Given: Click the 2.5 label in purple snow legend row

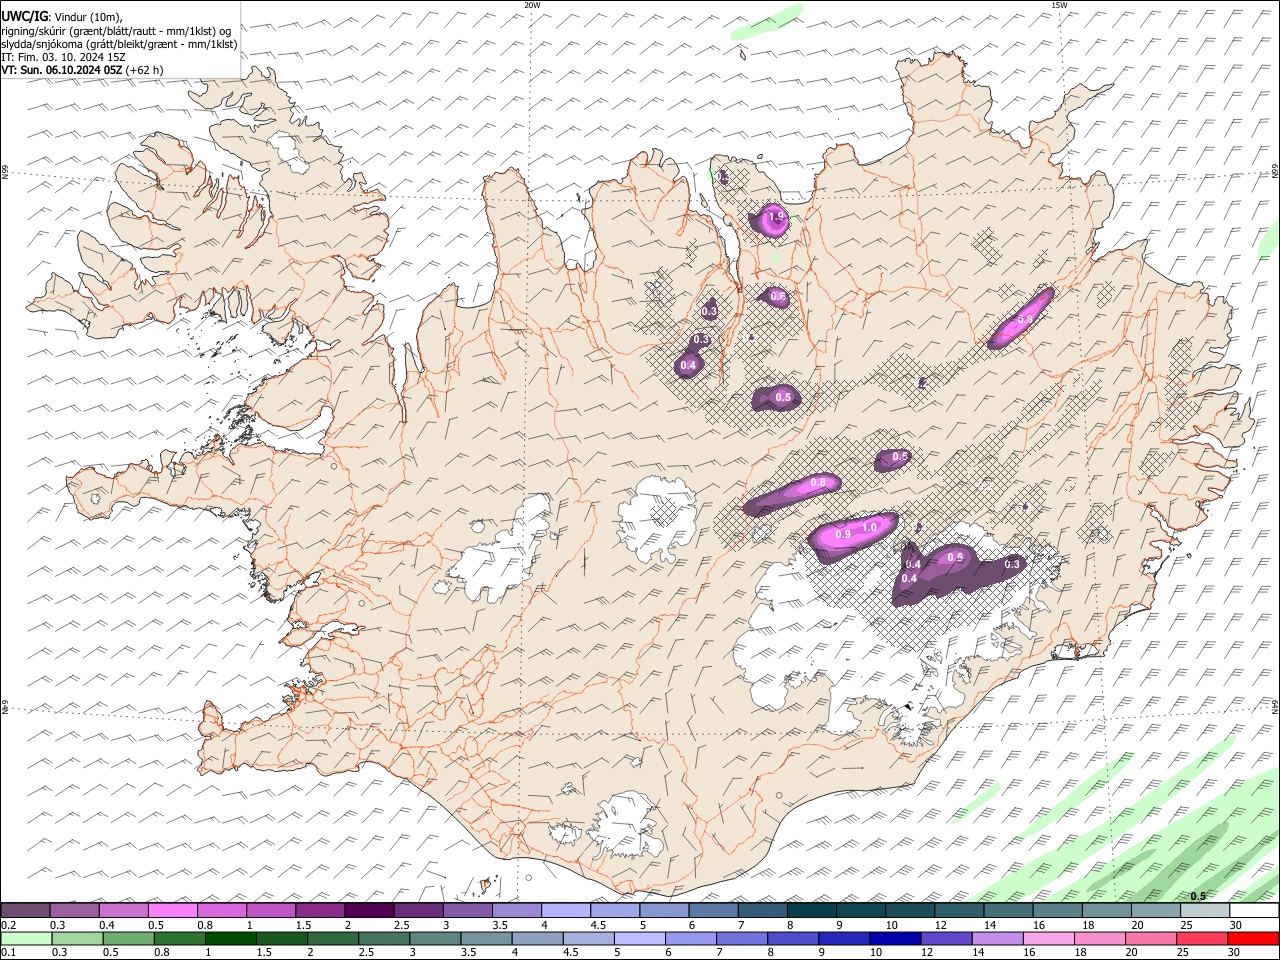Looking at the screenshot, I should tap(401, 925).
